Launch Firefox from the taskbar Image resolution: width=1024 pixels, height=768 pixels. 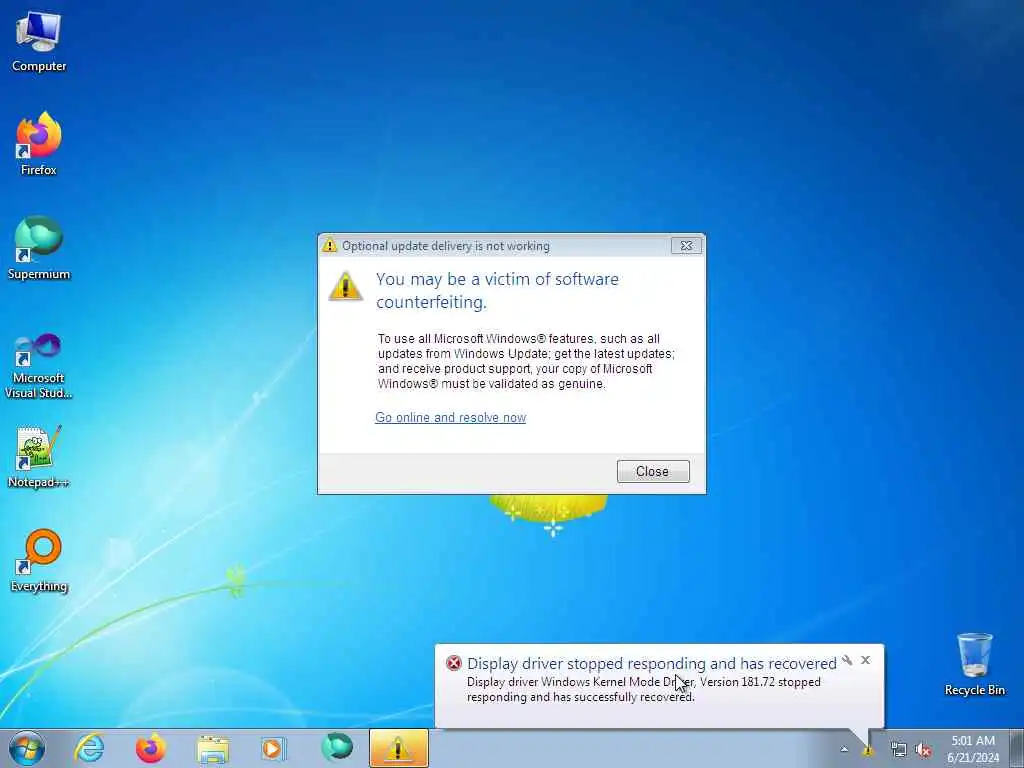tap(150, 748)
